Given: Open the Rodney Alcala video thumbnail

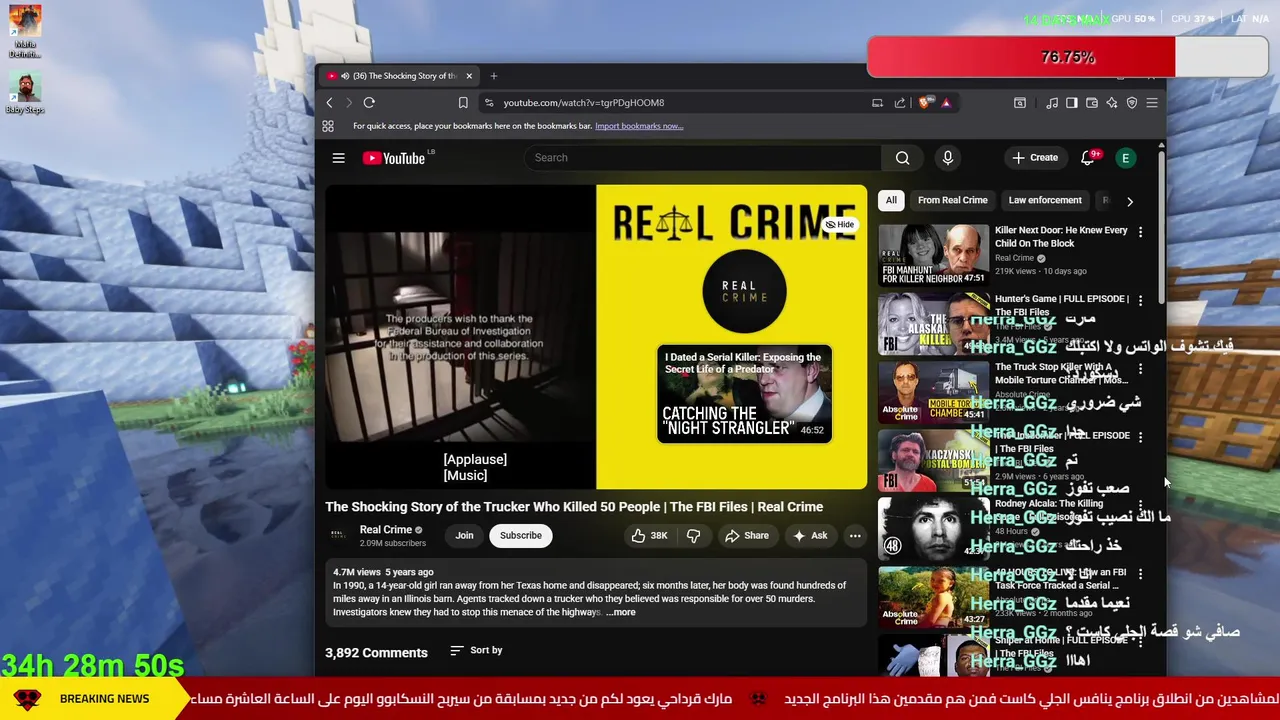Looking at the screenshot, I should coord(933,529).
